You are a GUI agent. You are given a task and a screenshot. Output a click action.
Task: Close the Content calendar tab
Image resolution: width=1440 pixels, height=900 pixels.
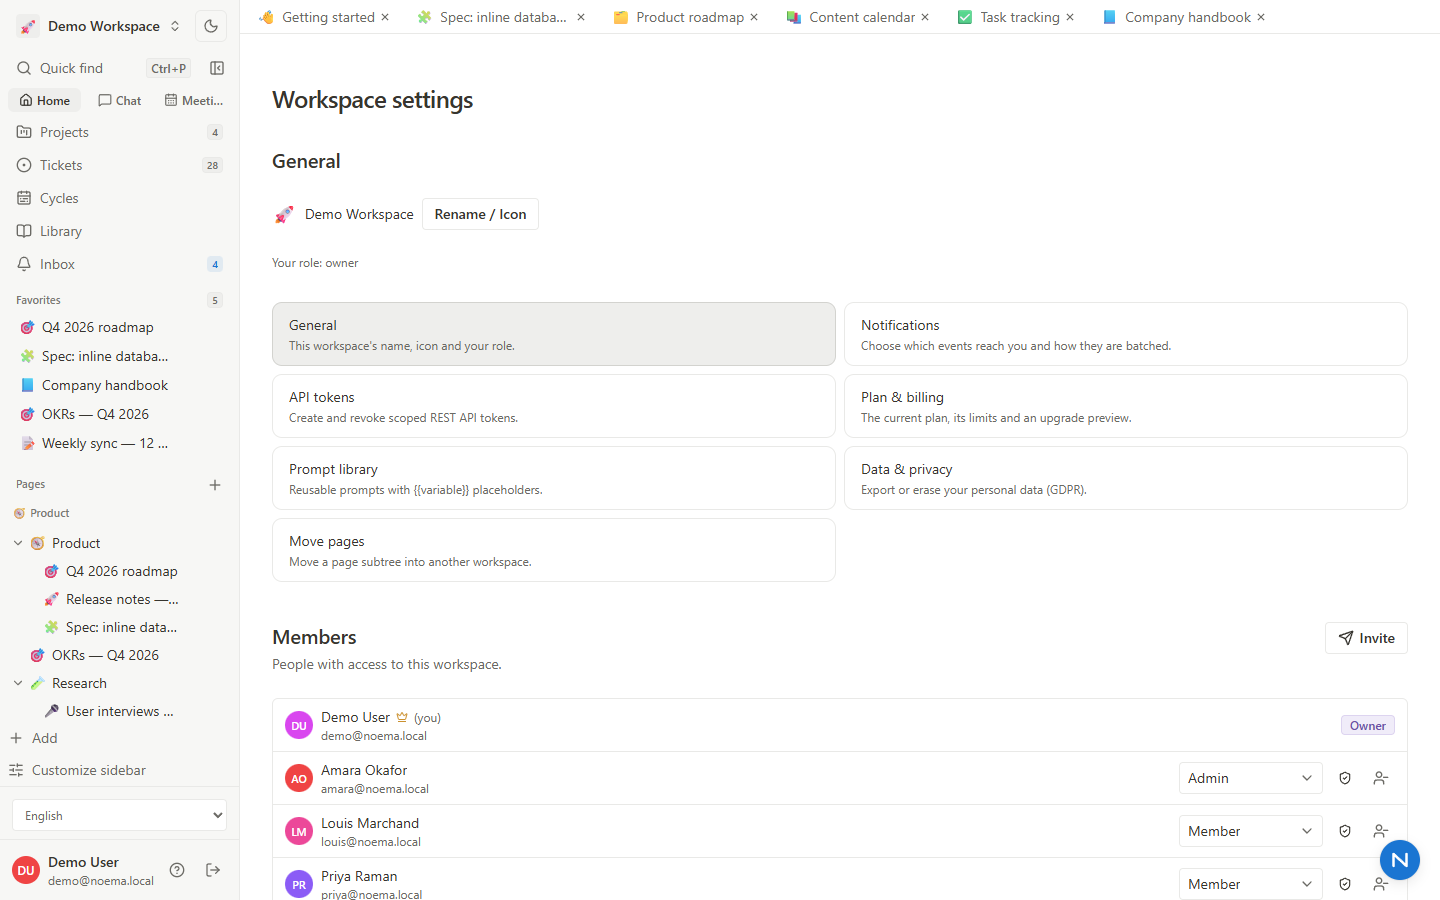tap(925, 17)
